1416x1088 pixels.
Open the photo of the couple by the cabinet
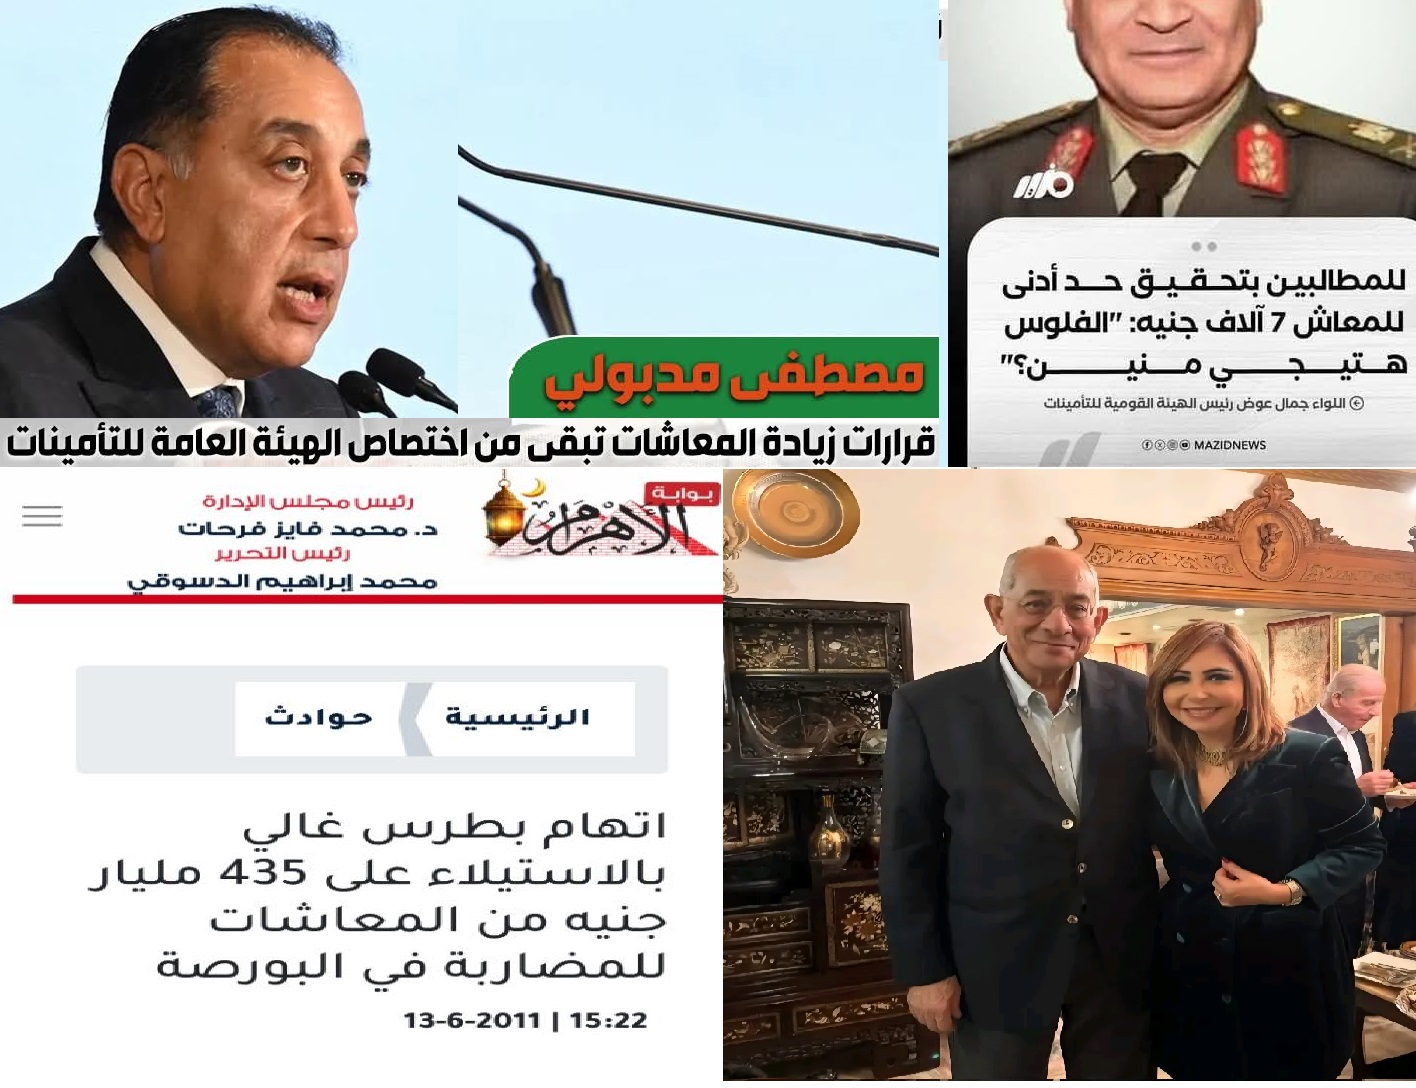1069,775
